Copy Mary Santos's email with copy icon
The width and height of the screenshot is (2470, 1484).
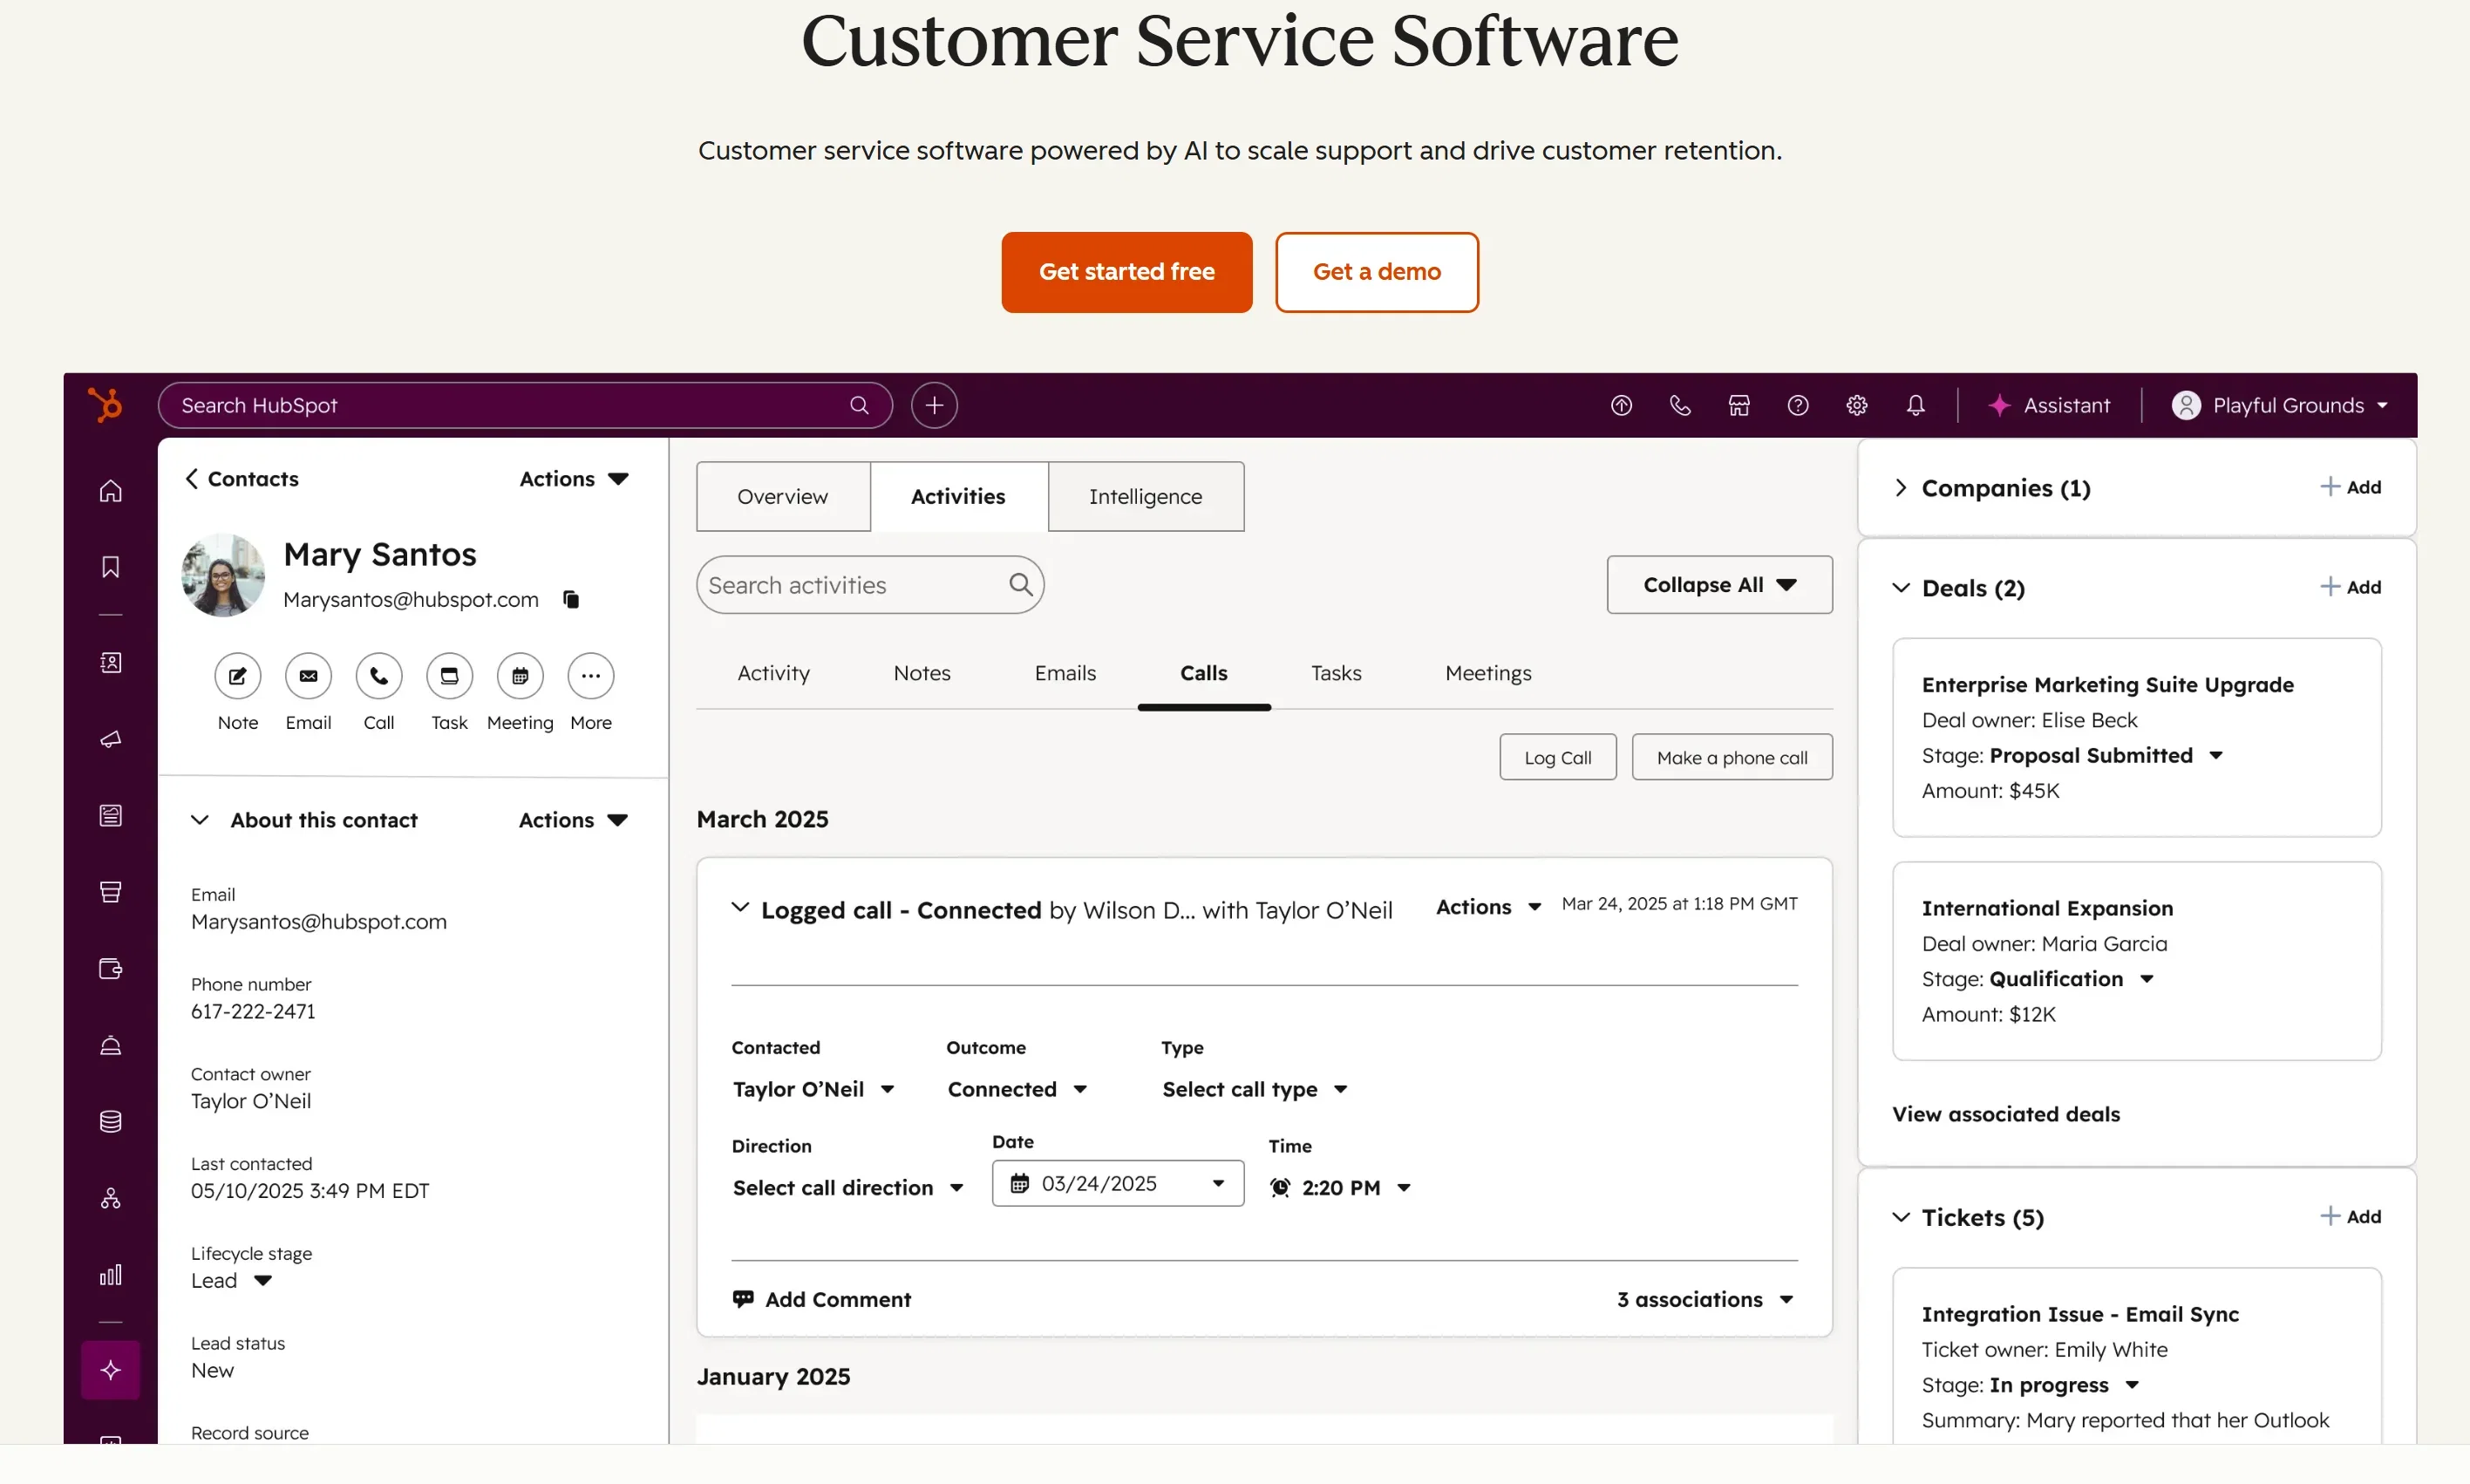571,599
